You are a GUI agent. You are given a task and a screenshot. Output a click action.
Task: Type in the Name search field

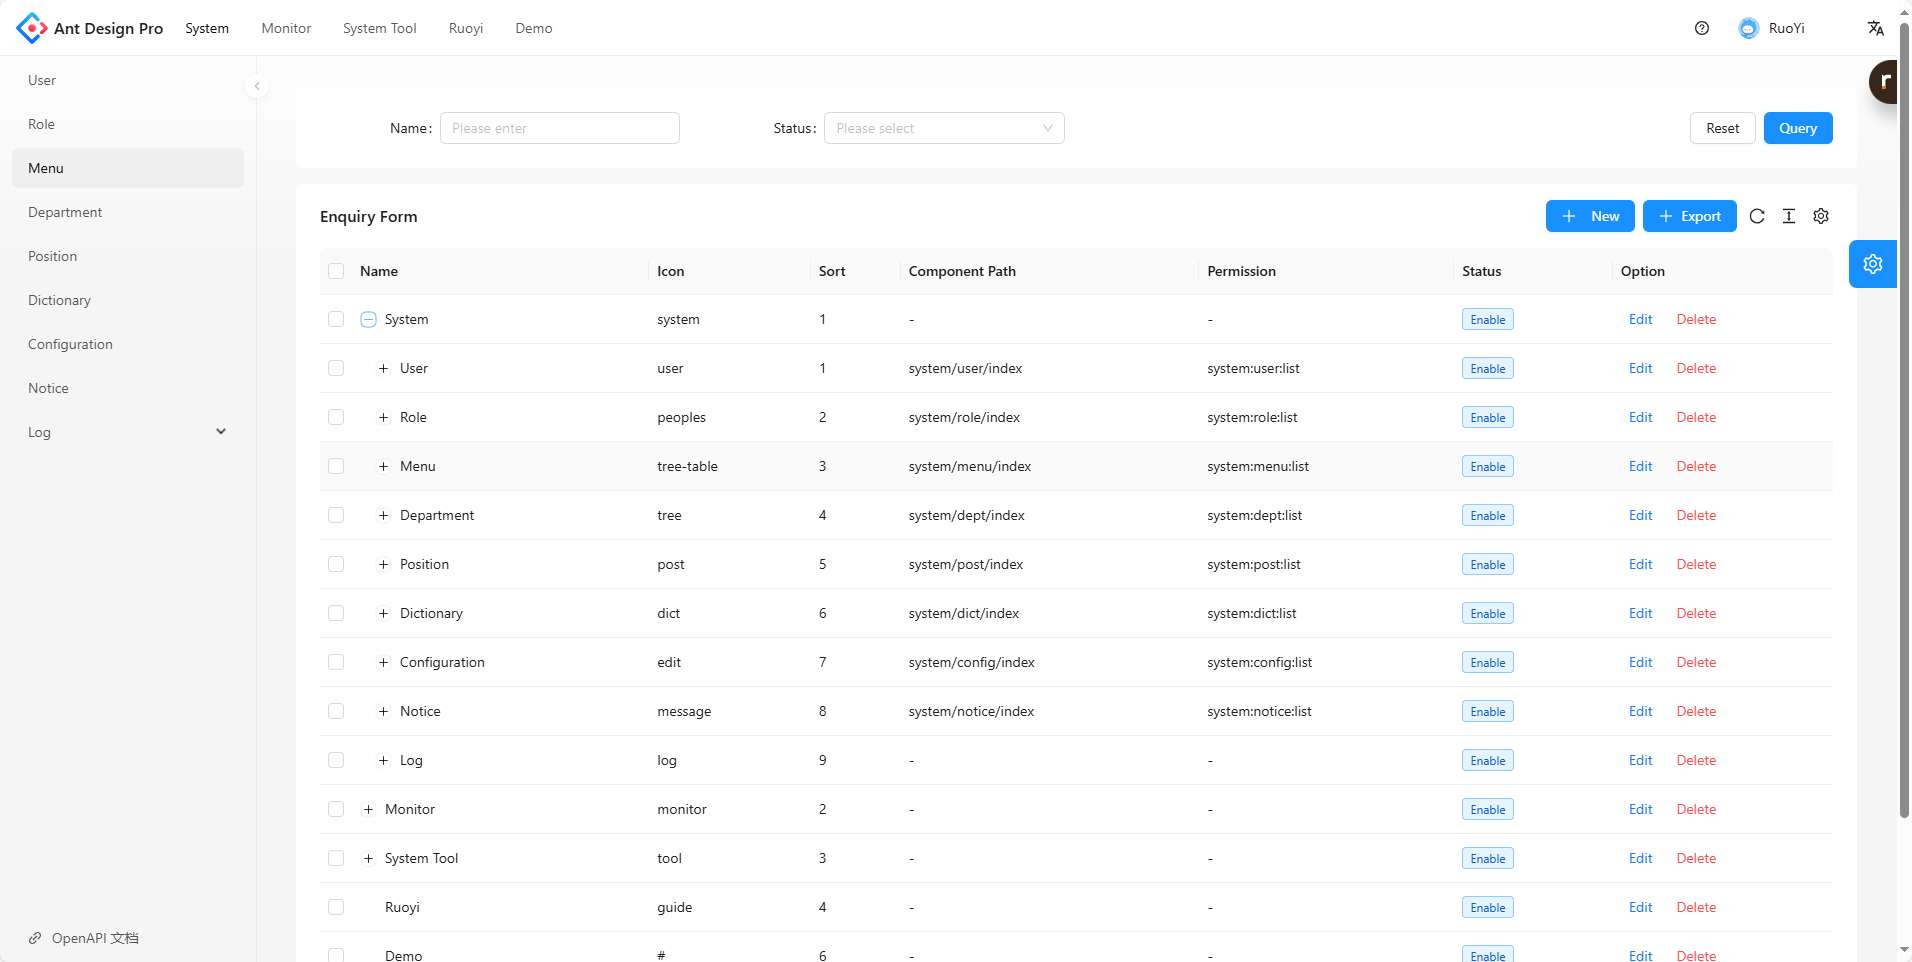(559, 128)
